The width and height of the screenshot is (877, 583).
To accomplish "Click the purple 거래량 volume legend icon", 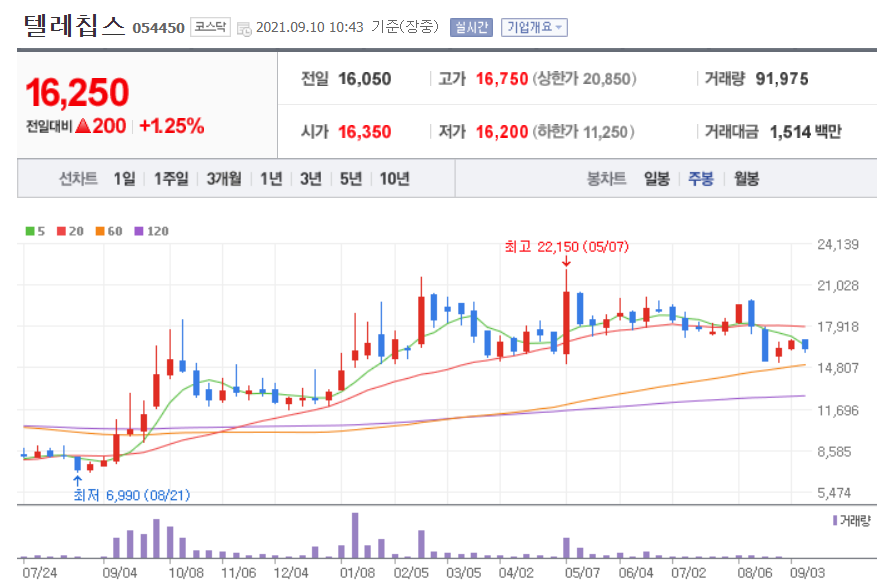I will (x=836, y=521).
